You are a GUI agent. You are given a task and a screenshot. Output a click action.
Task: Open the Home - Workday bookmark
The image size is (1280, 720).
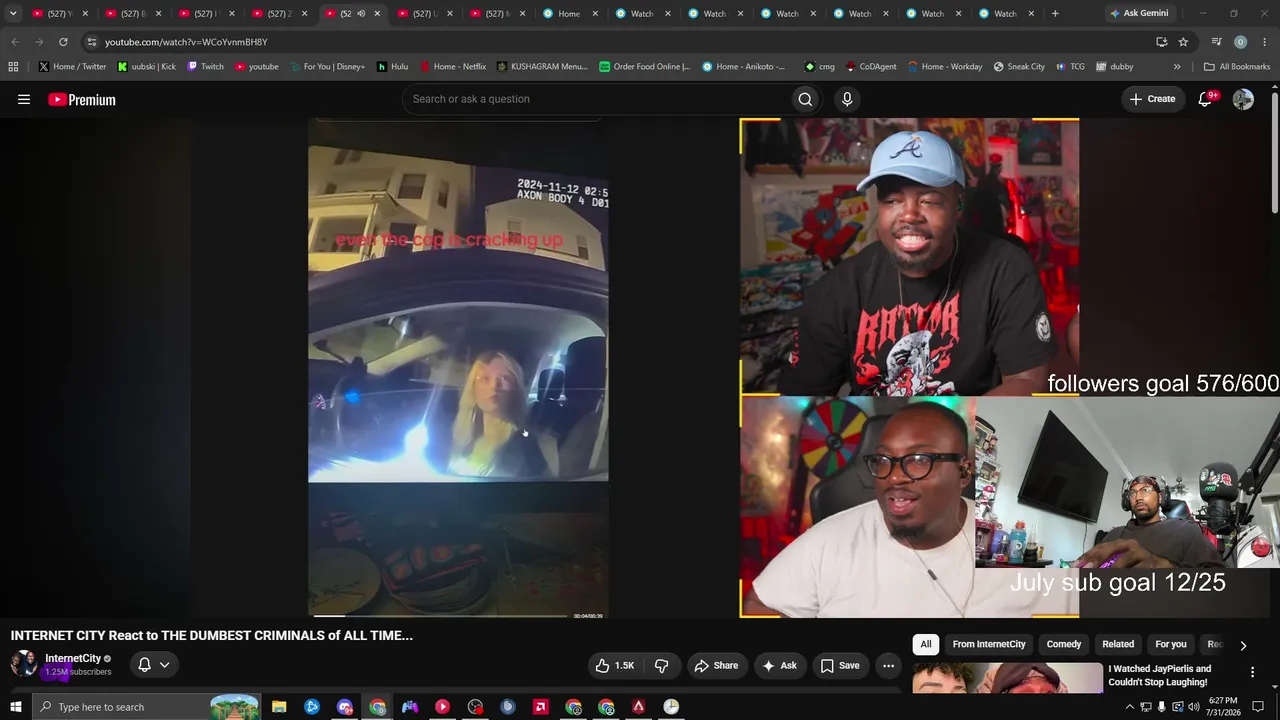coord(945,67)
